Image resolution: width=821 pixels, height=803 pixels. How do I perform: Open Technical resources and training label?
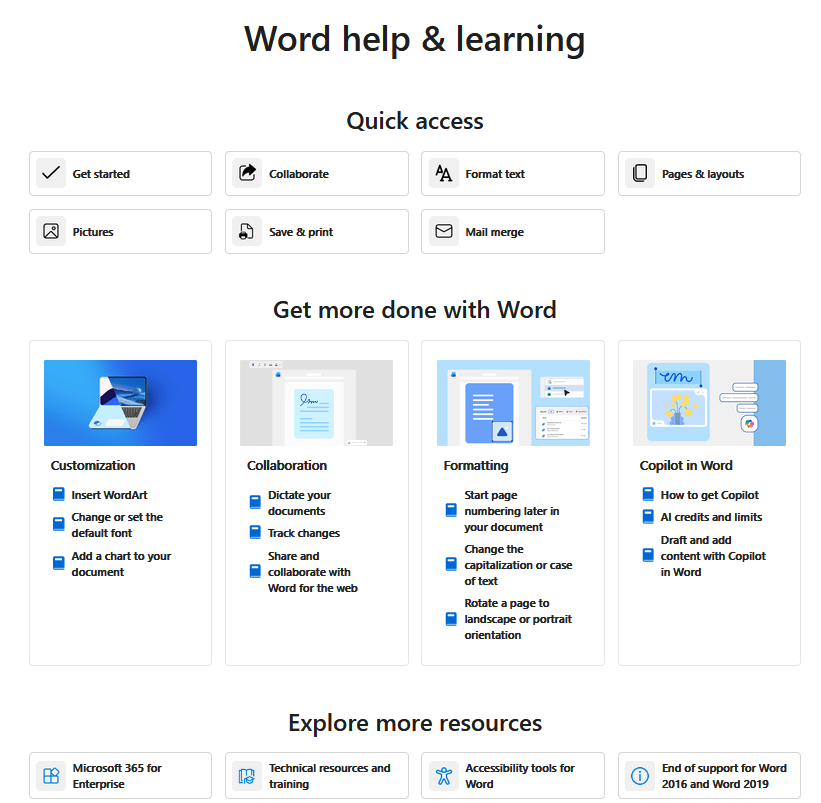(329, 776)
